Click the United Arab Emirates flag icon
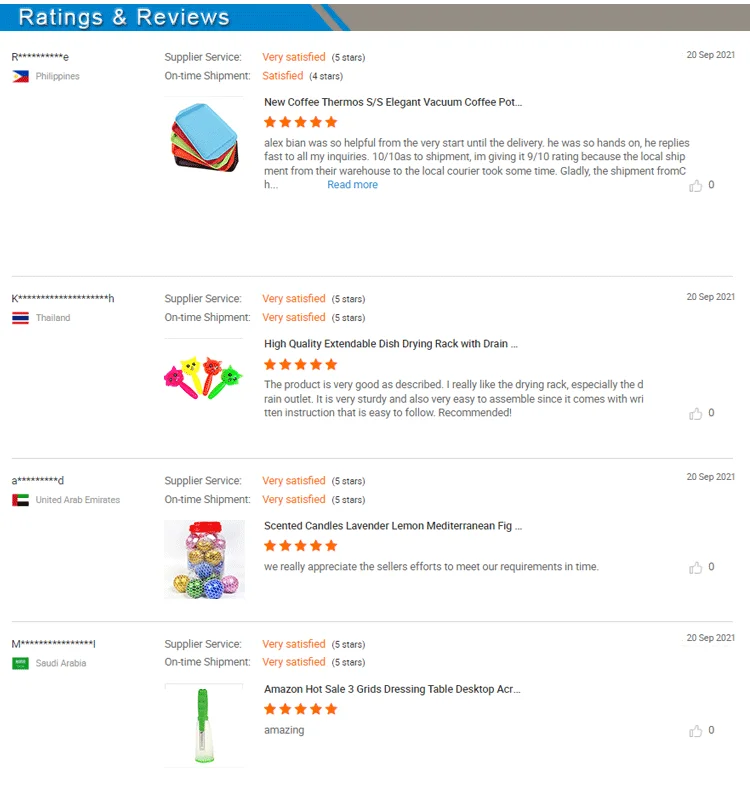 click(20, 500)
